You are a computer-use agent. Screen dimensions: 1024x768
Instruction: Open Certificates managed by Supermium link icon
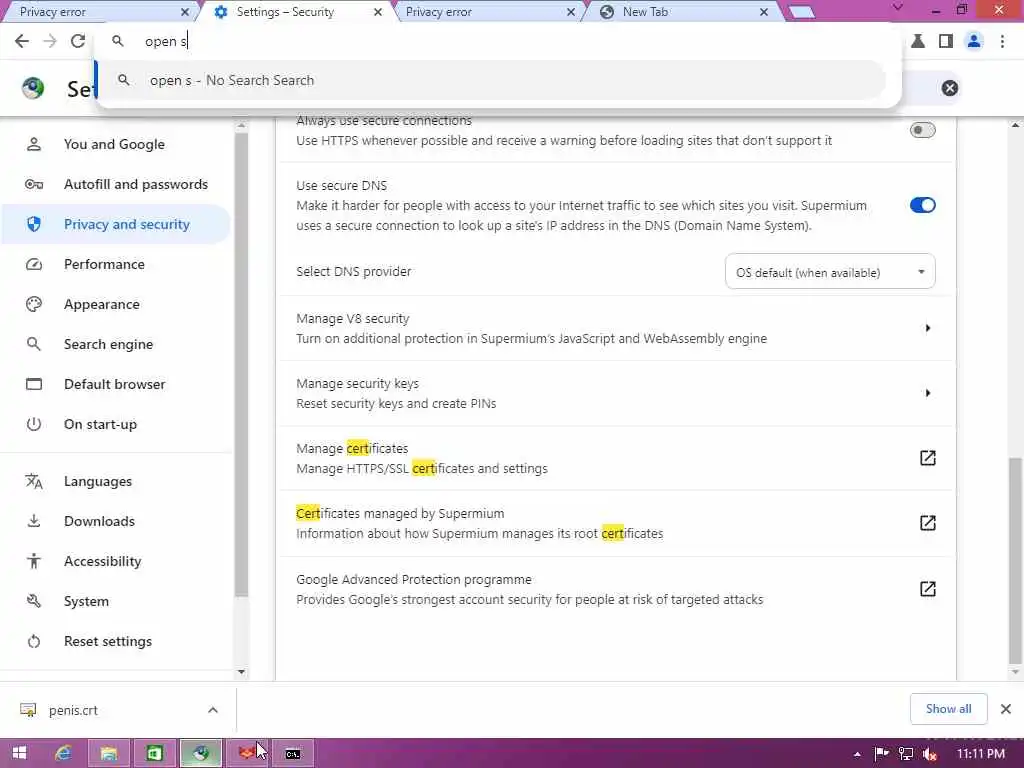click(x=927, y=522)
